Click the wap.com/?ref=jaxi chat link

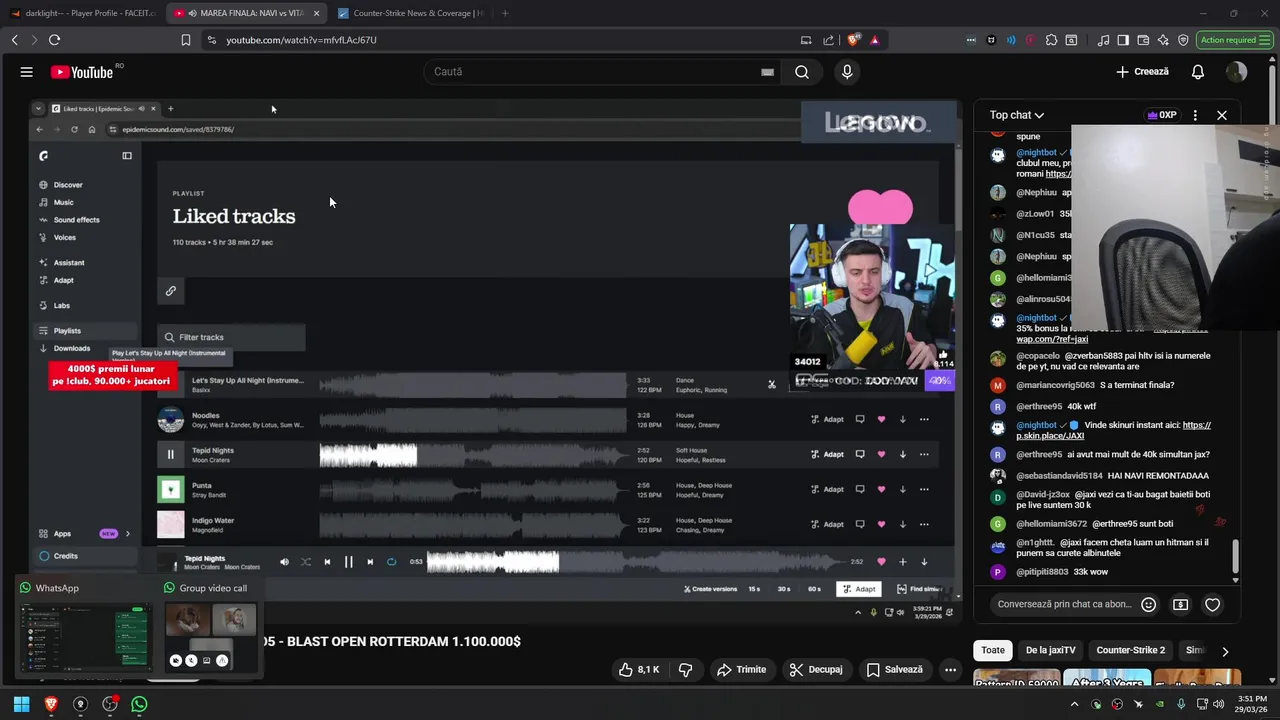[1052, 339]
